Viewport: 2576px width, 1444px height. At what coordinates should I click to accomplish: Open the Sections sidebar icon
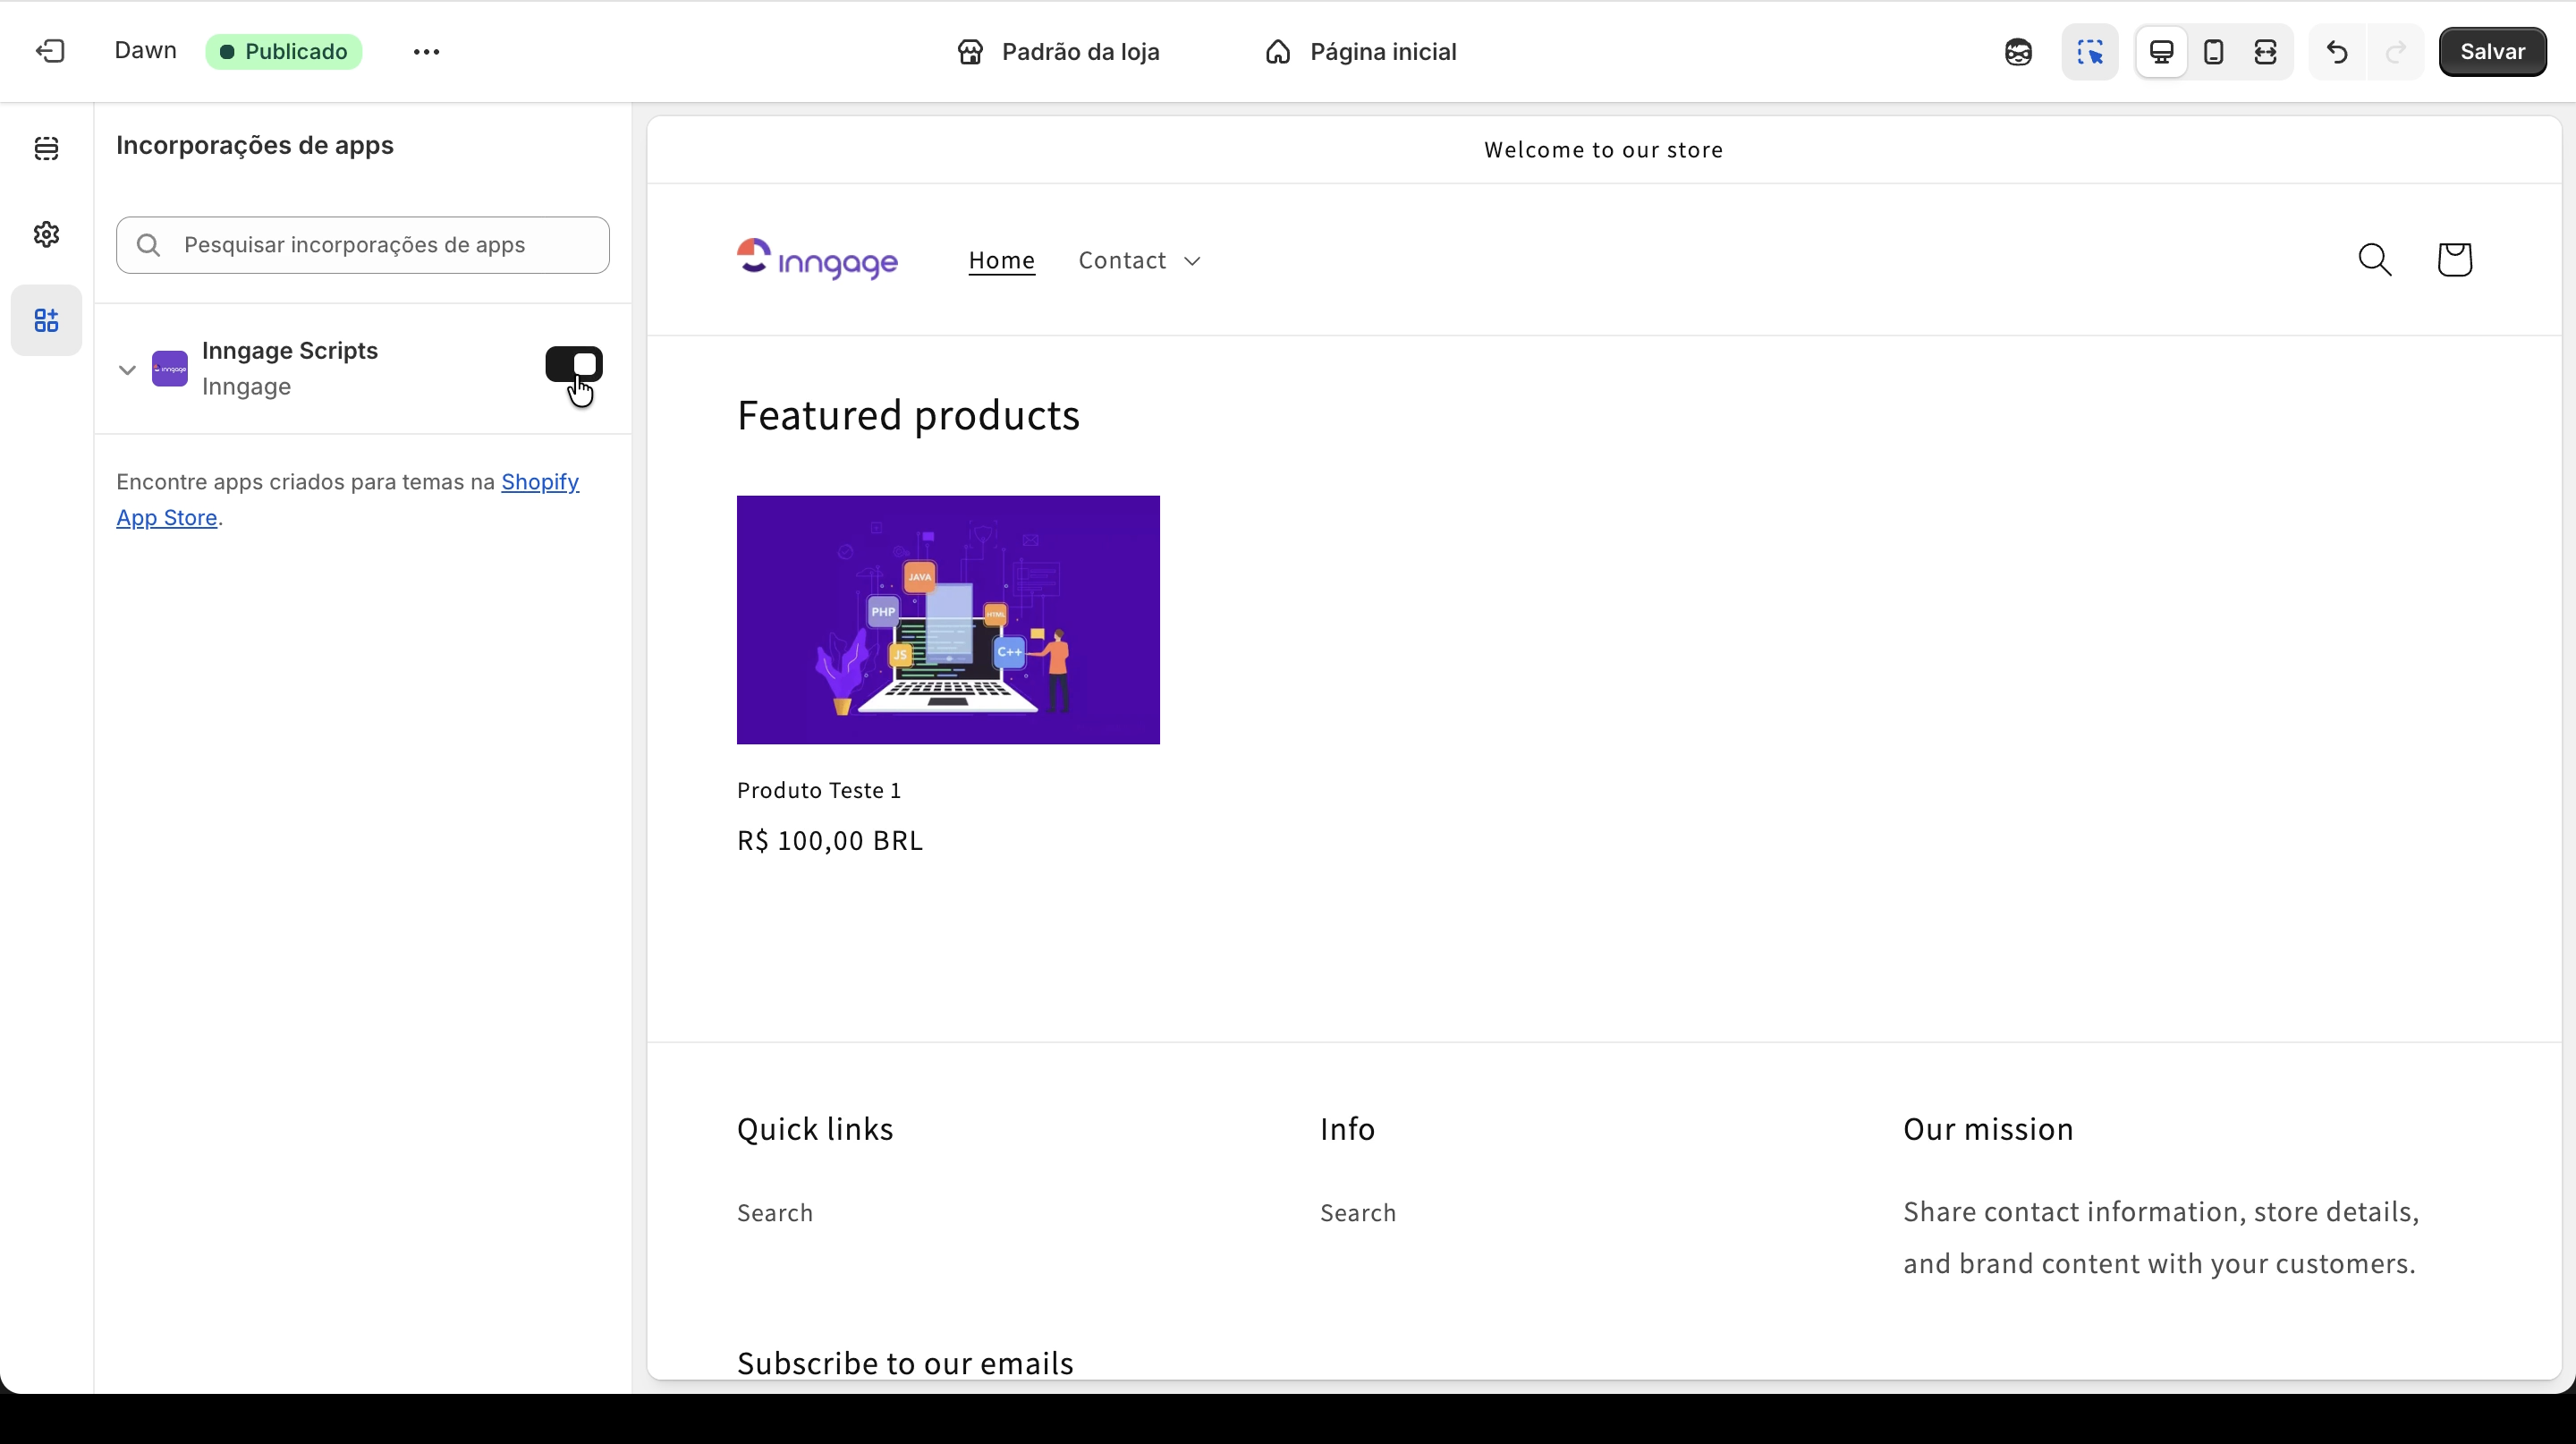coord(46,149)
